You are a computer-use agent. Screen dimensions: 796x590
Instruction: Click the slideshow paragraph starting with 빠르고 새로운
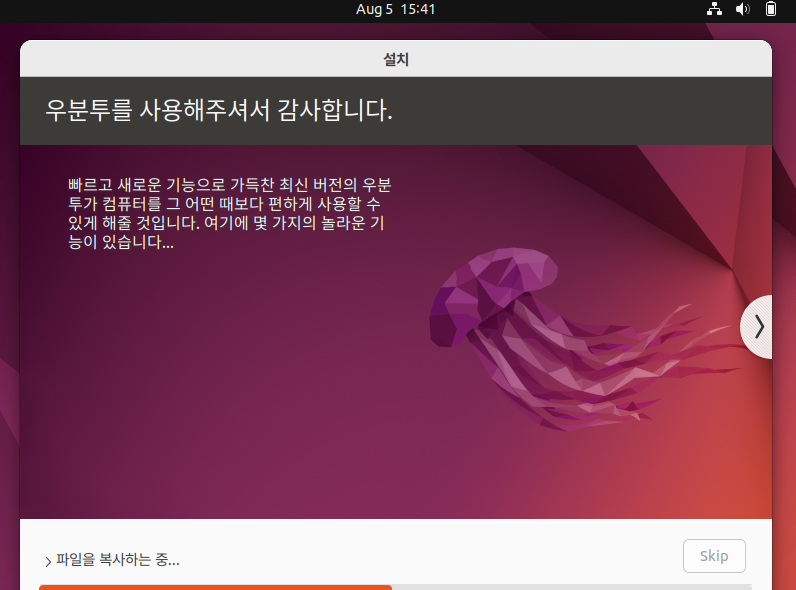click(x=229, y=213)
